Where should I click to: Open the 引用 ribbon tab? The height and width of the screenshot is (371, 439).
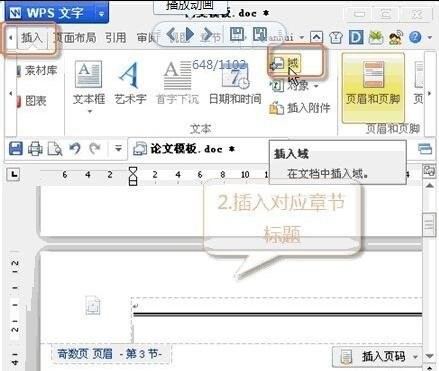pyautogui.click(x=116, y=38)
